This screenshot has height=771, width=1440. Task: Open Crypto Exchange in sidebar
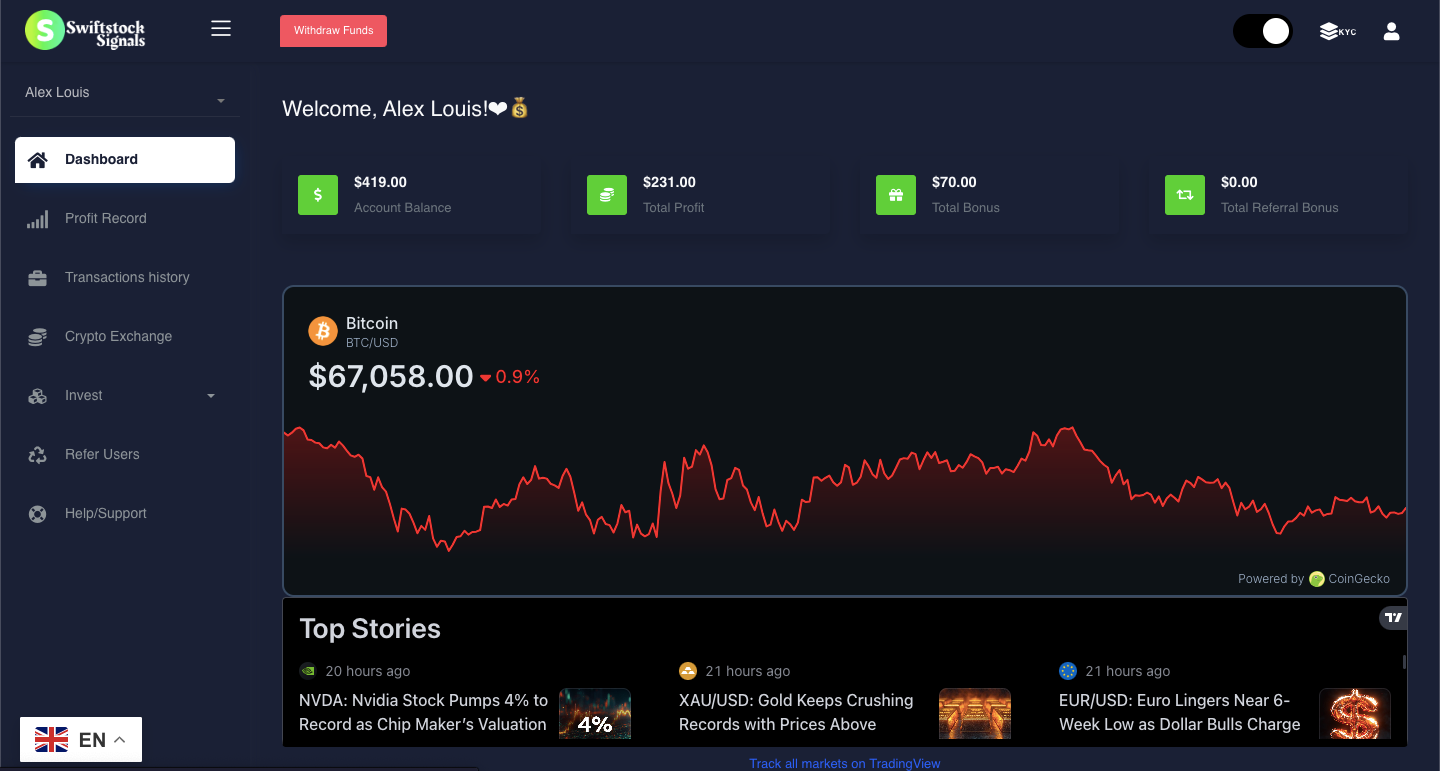[118, 336]
